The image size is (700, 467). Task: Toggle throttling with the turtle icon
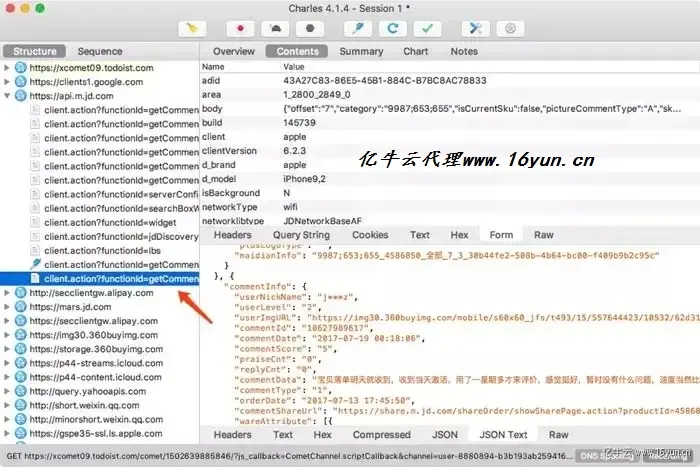[x=275, y=29]
